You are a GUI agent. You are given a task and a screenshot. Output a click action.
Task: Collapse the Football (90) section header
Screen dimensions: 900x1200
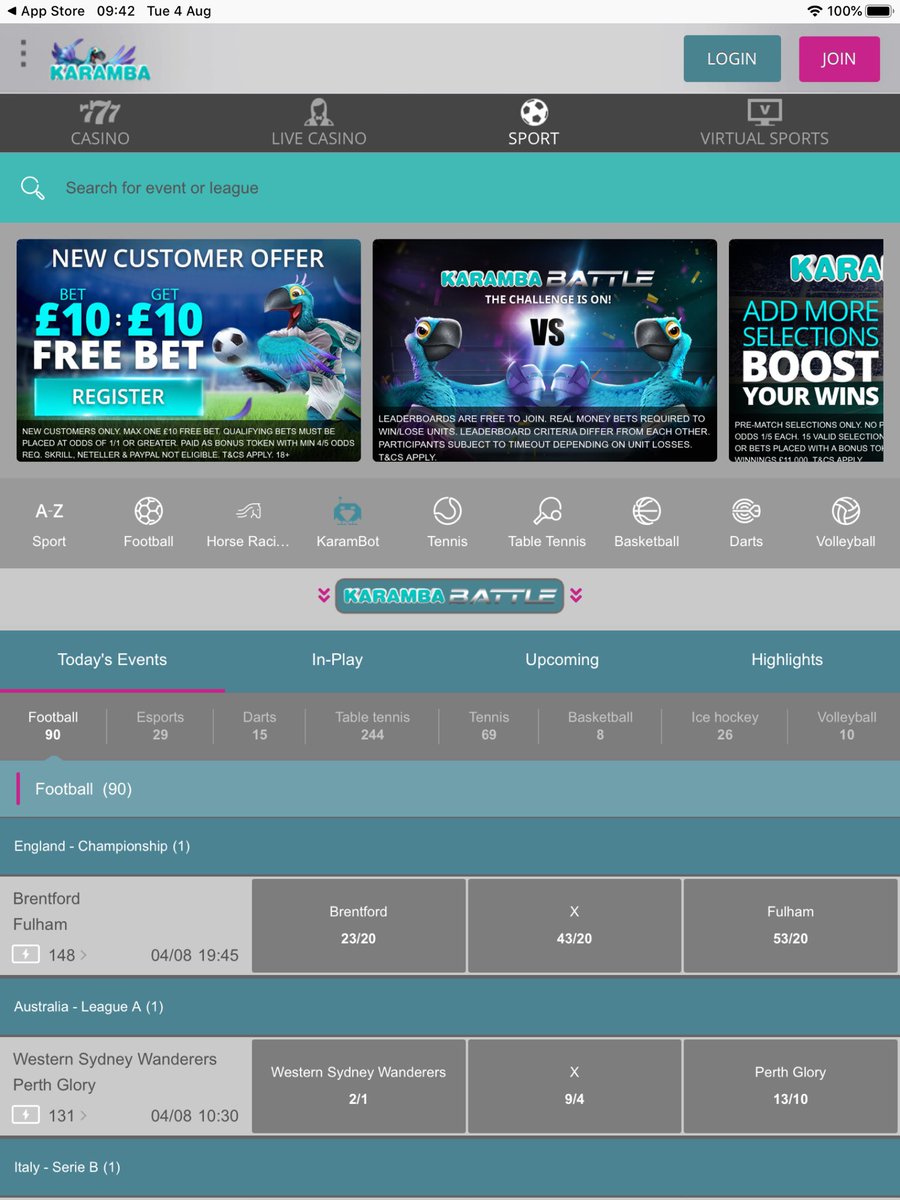tap(450, 789)
